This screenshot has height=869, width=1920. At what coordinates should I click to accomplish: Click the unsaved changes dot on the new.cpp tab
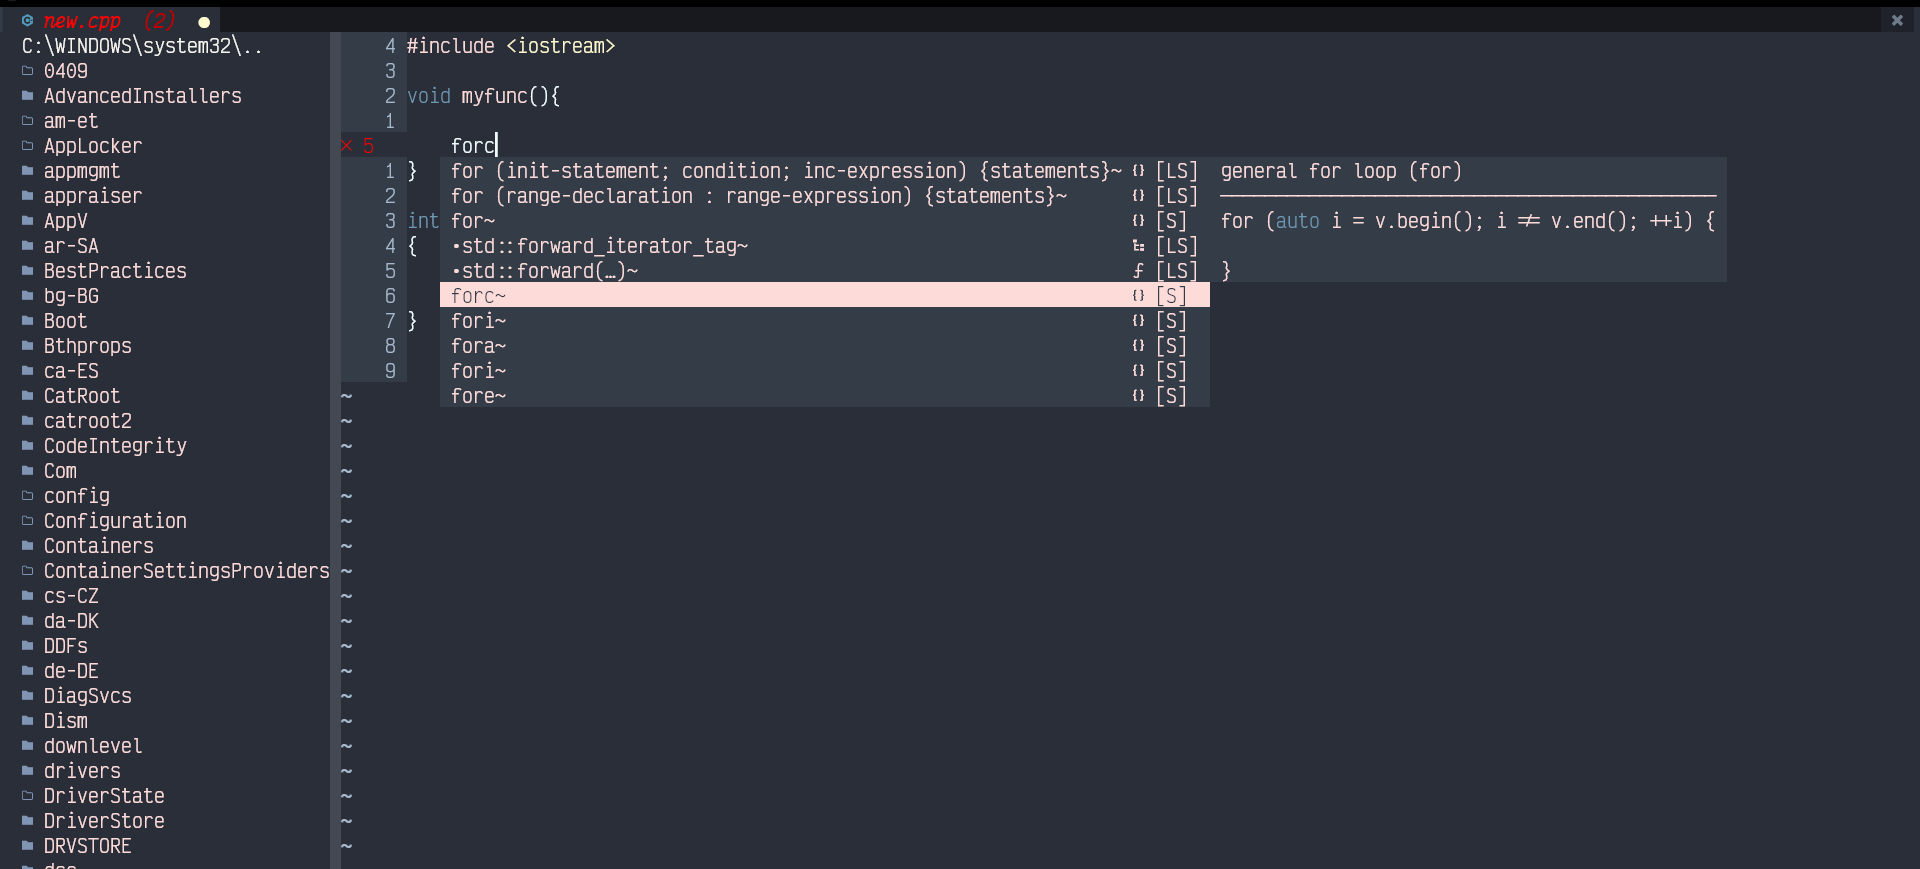click(x=203, y=21)
